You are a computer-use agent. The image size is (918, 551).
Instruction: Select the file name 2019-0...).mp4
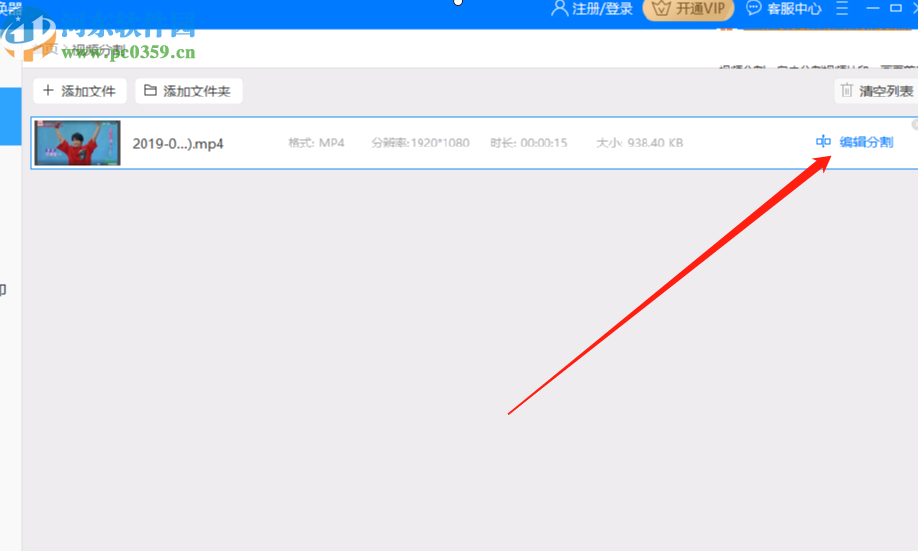(178, 143)
